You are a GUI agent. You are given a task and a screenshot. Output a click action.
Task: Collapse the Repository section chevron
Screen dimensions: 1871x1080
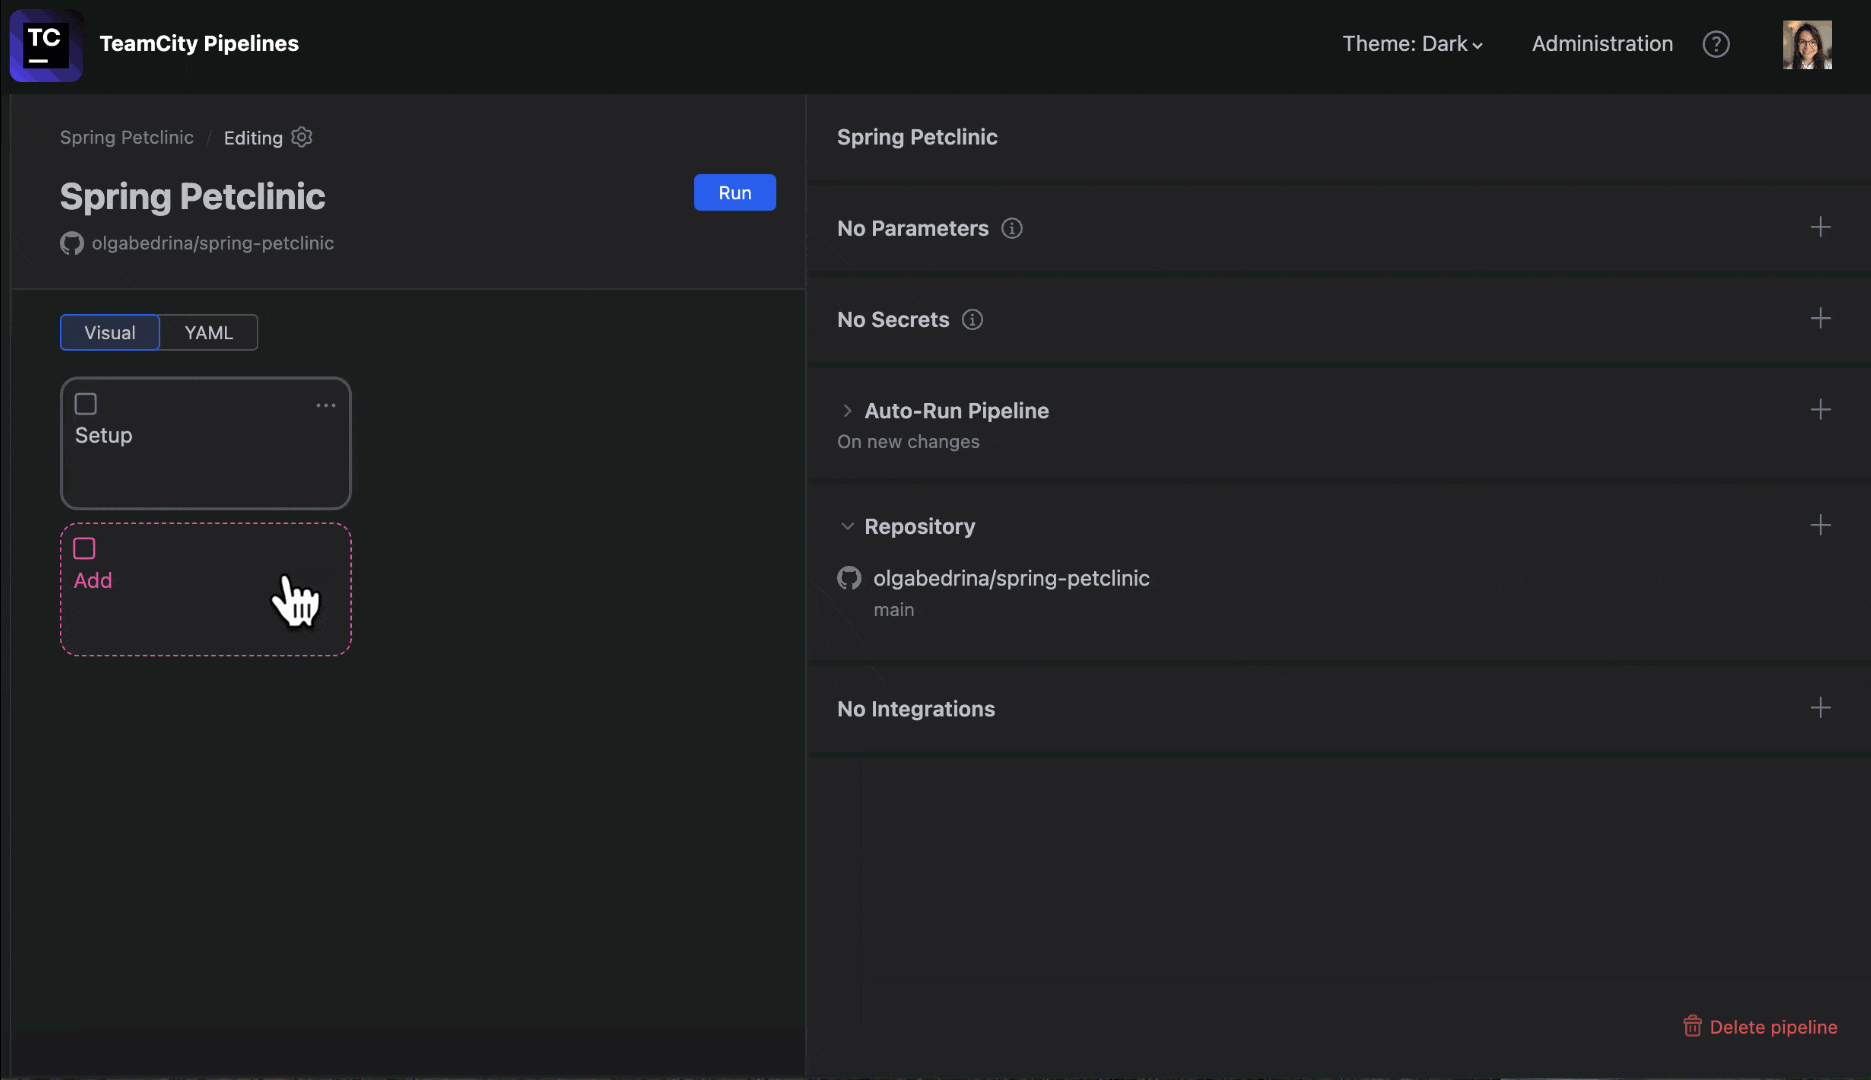(x=847, y=526)
